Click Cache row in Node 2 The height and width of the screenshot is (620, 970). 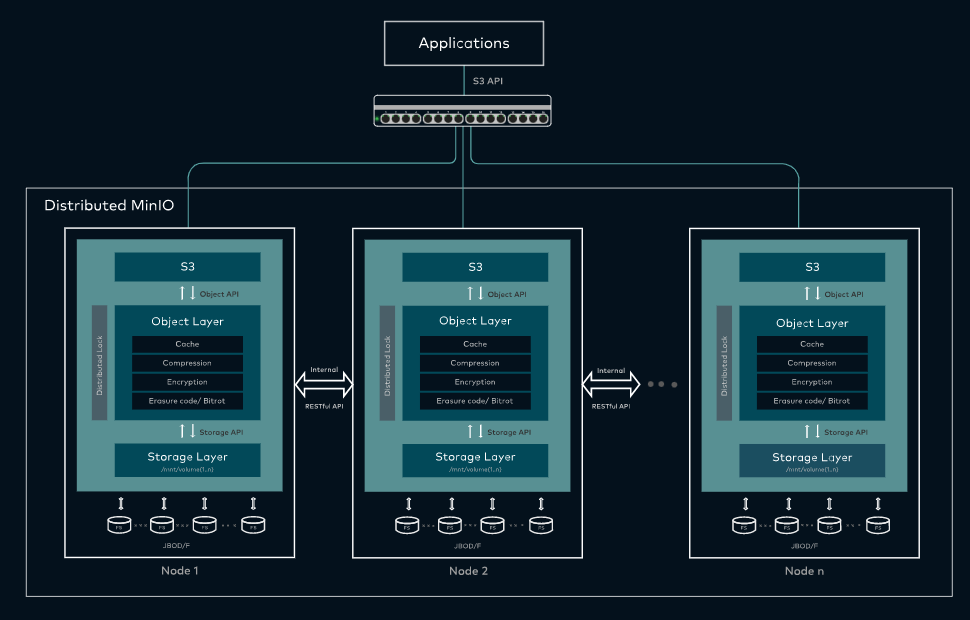tap(475, 344)
